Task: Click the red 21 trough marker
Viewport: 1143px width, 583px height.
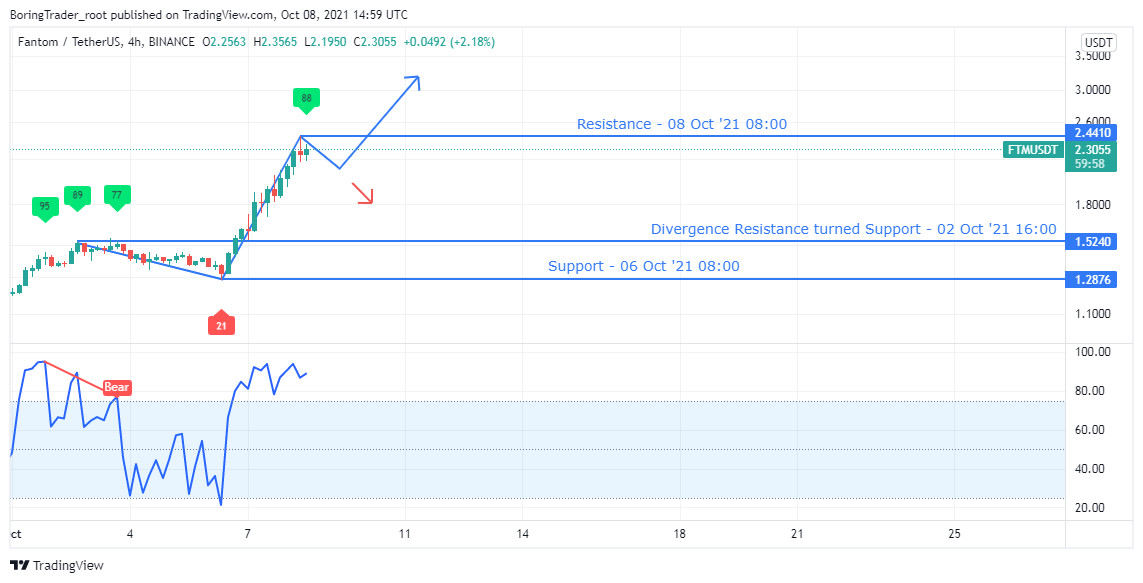Action: click(x=221, y=323)
